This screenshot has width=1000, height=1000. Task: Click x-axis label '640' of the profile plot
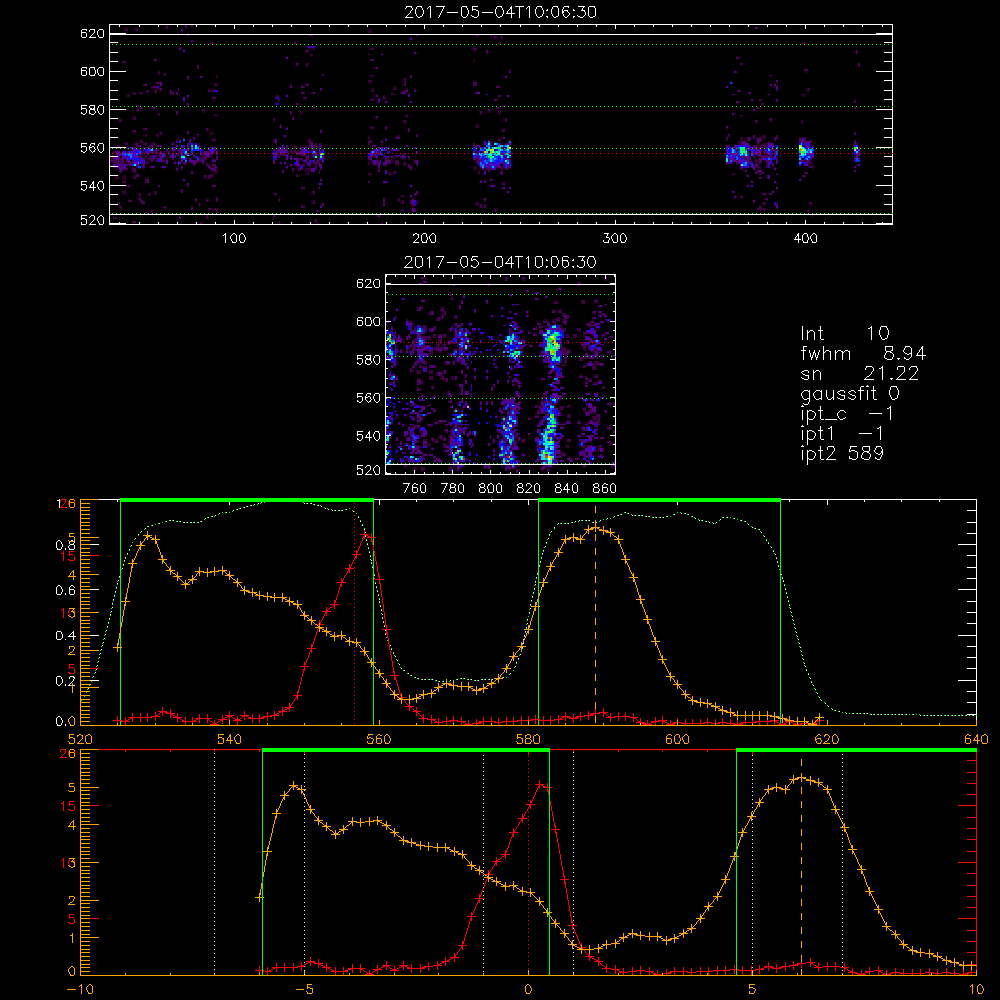pyautogui.click(x=976, y=739)
